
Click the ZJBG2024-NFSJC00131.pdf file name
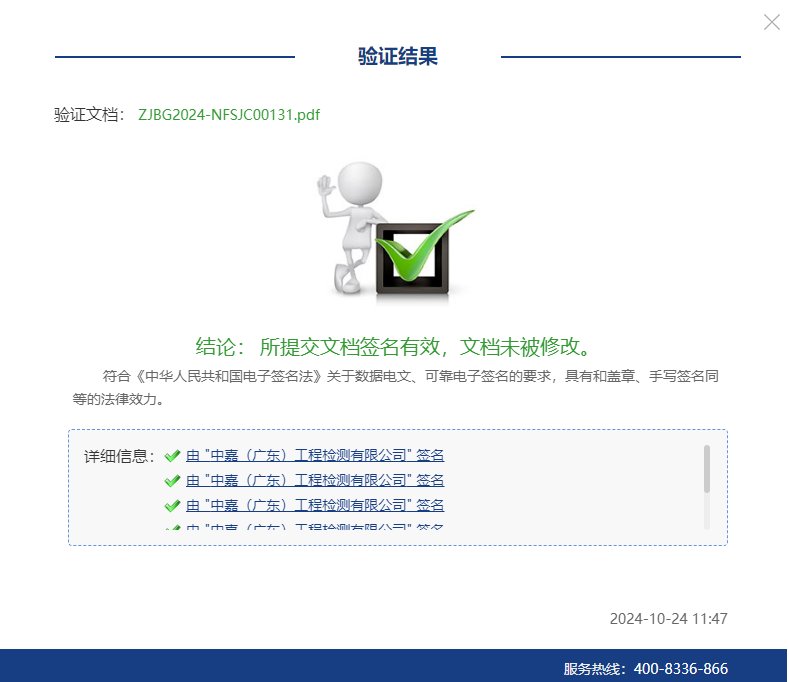(x=229, y=115)
